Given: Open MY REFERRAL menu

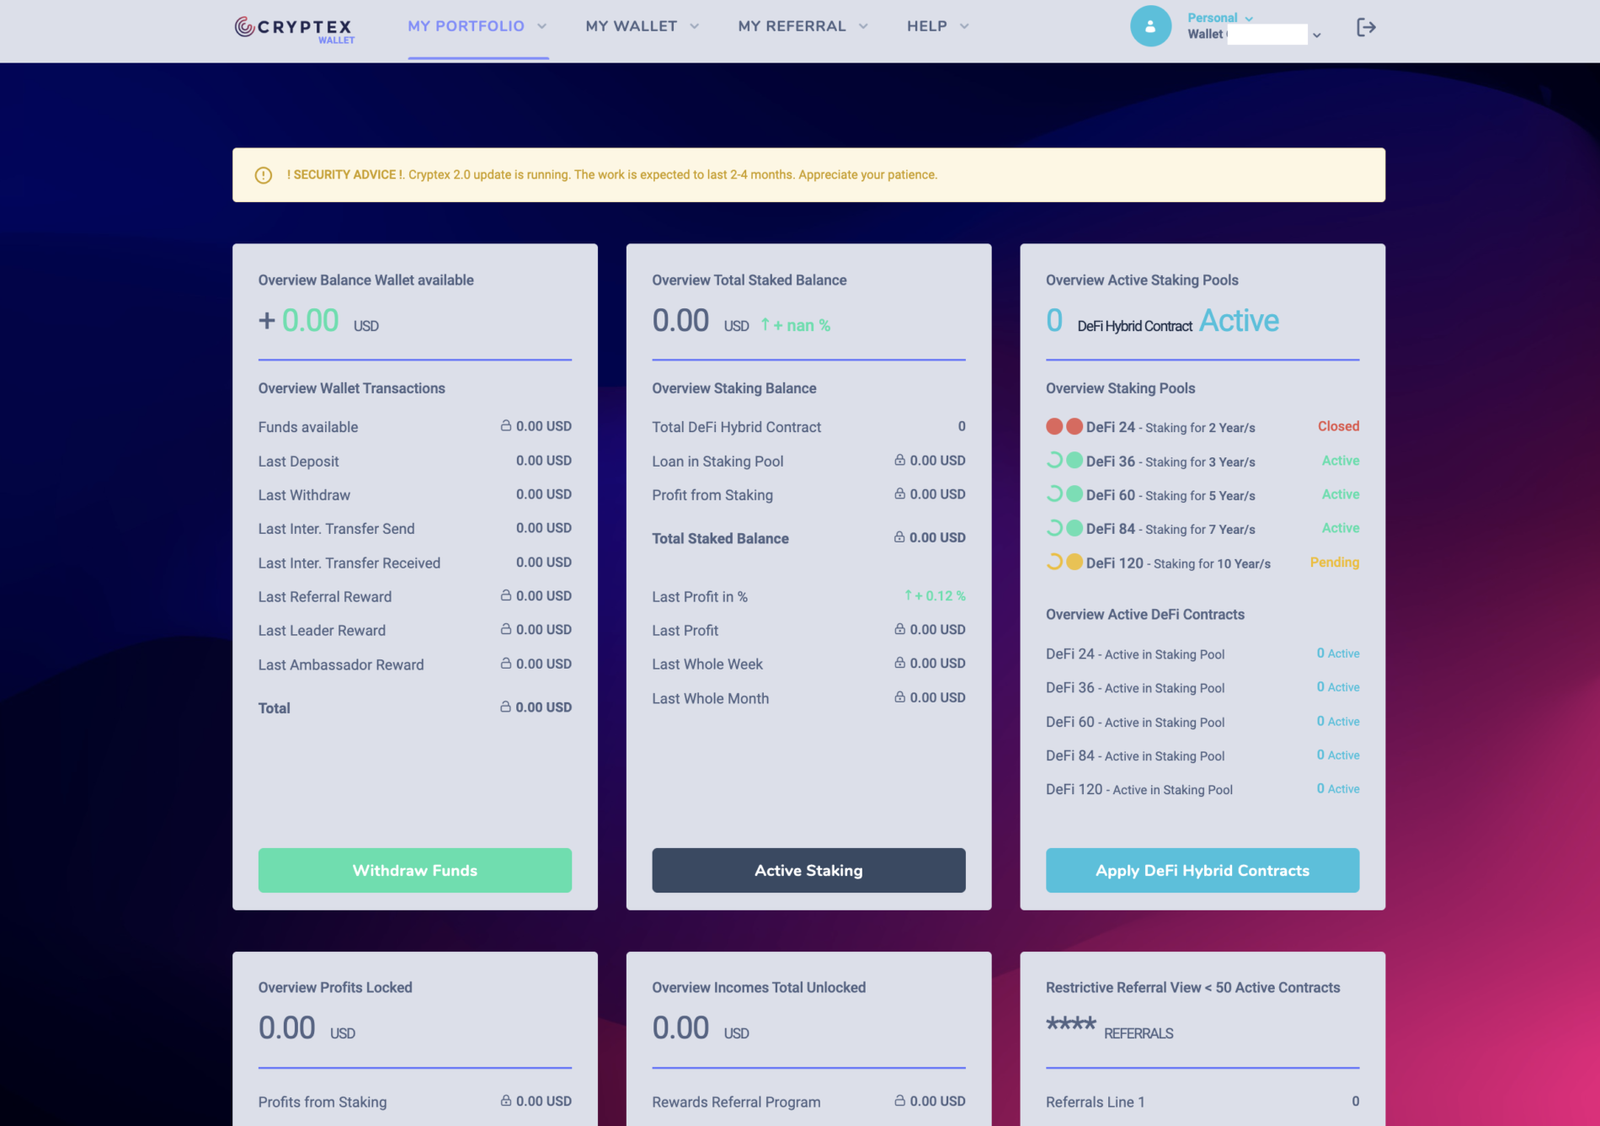Looking at the screenshot, I should (792, 26).
